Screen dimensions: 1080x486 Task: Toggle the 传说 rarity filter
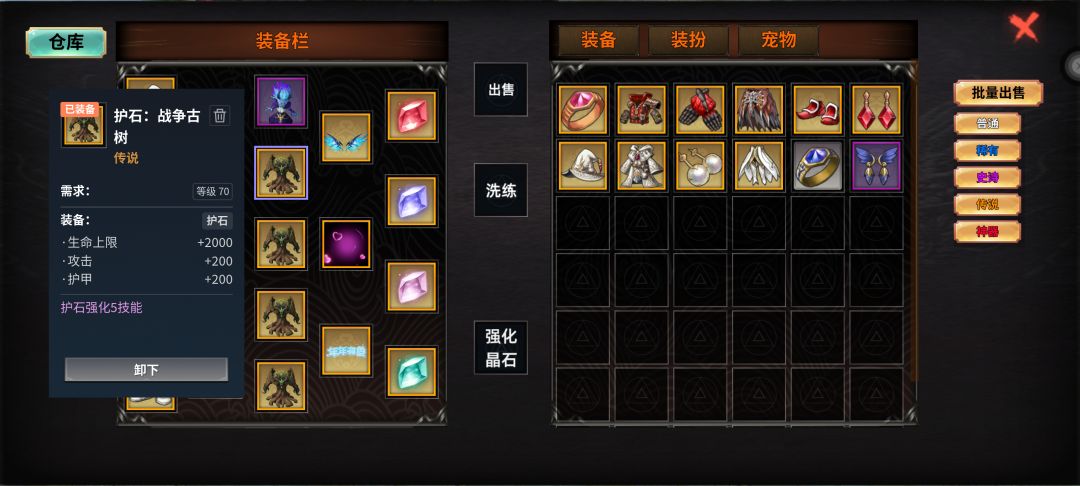987,204
